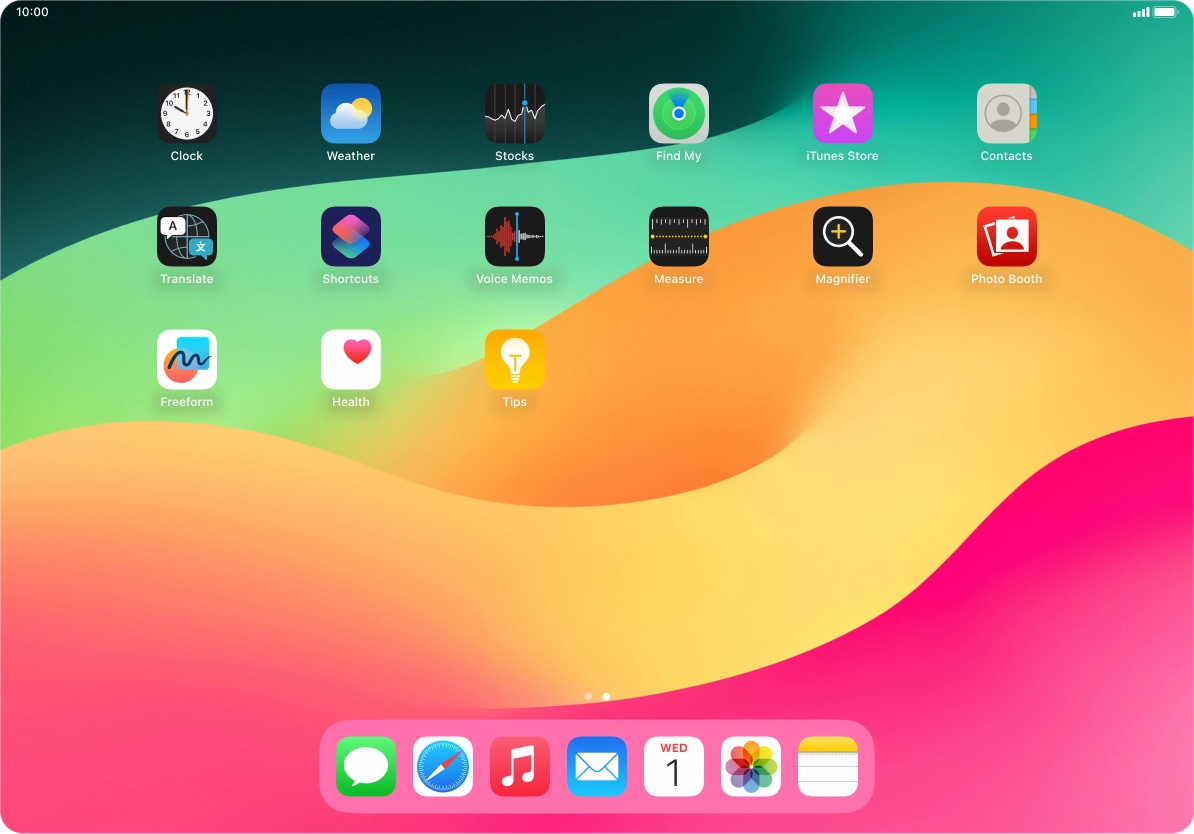The height and width of the screenshot is (834, 1194).
Task: Launch the Shortcuts app
Action: (350, 236)
